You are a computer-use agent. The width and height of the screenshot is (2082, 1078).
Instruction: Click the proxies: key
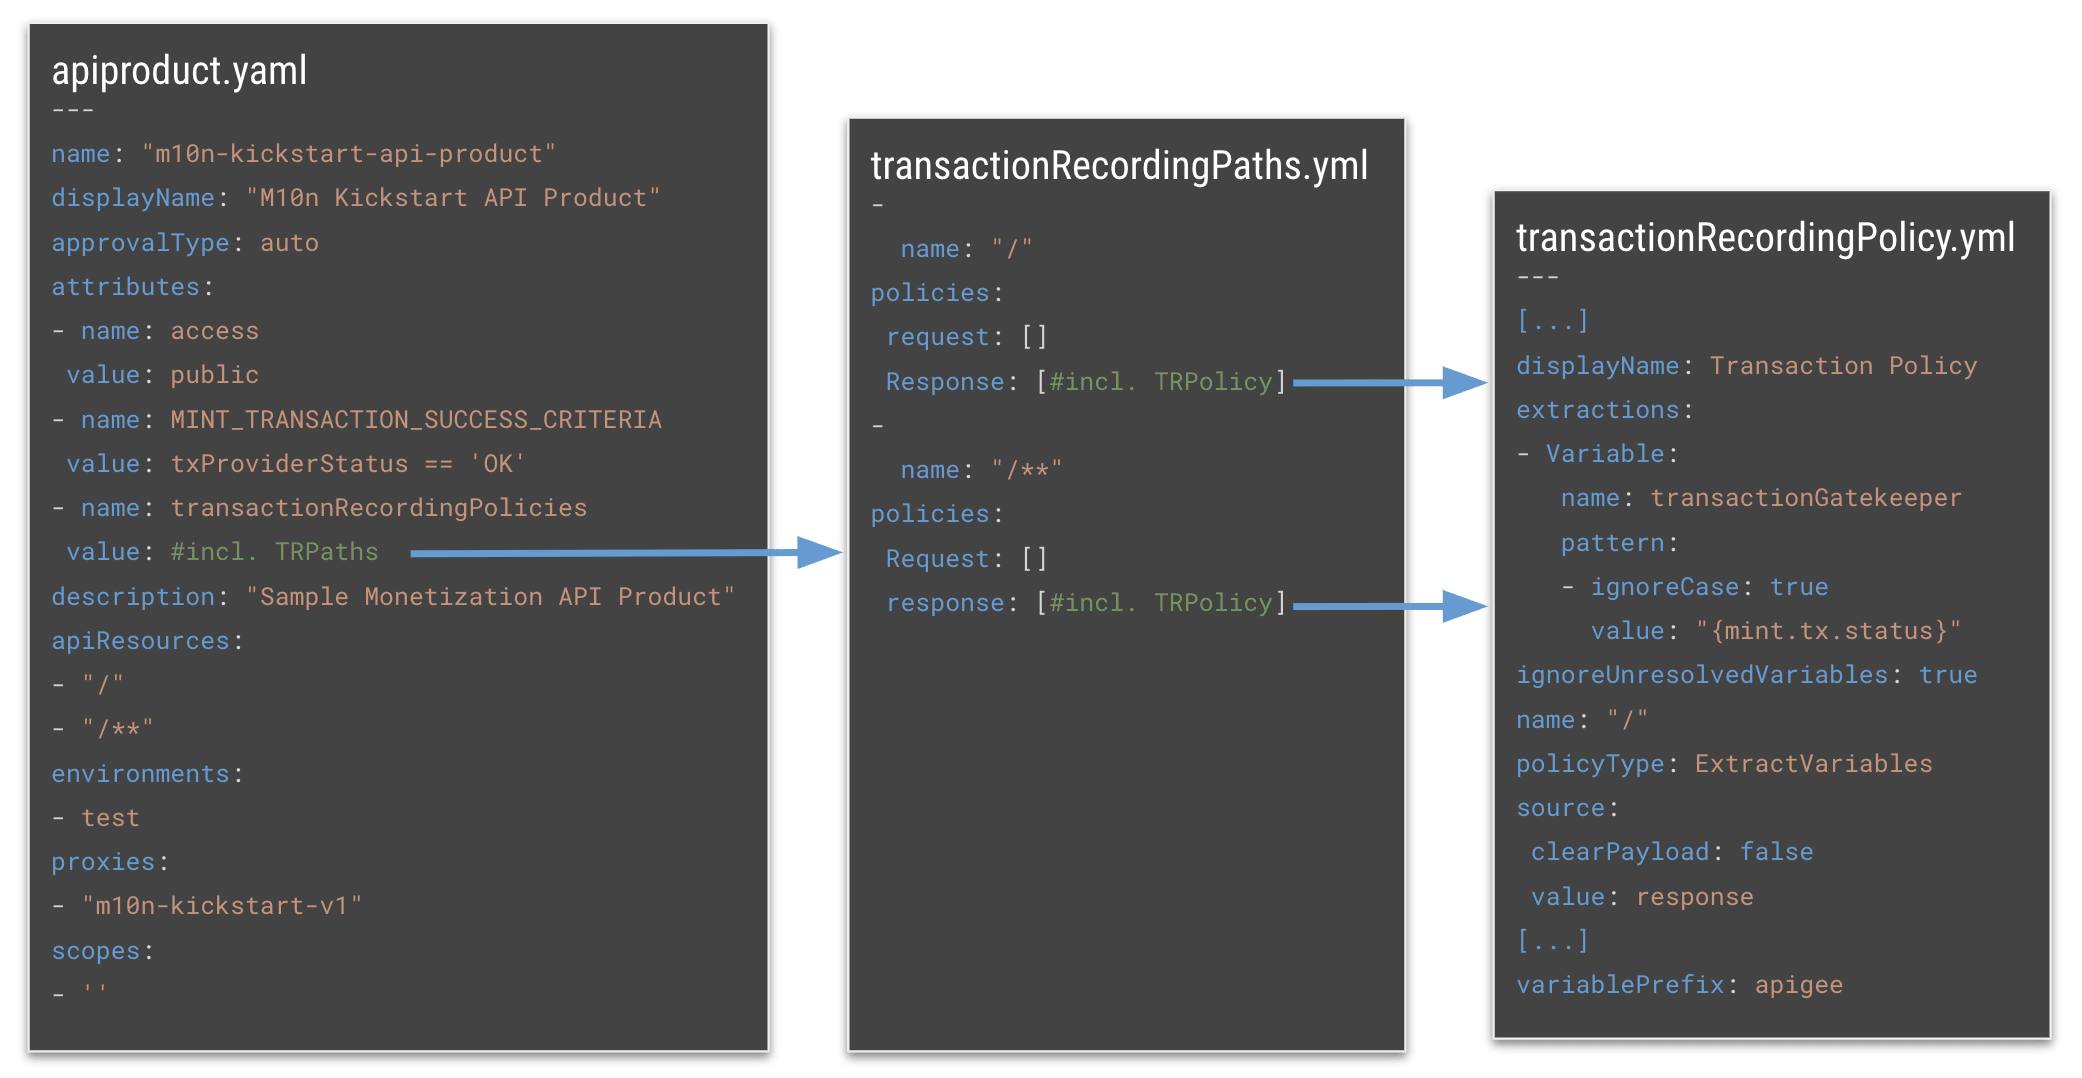(110, 862)
